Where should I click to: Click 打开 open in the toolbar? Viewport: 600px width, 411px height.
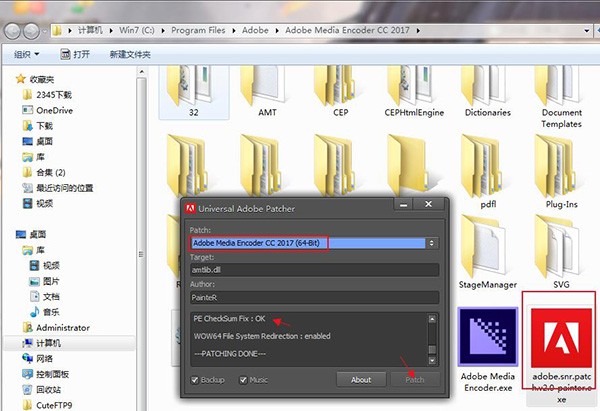pos(75,54)
